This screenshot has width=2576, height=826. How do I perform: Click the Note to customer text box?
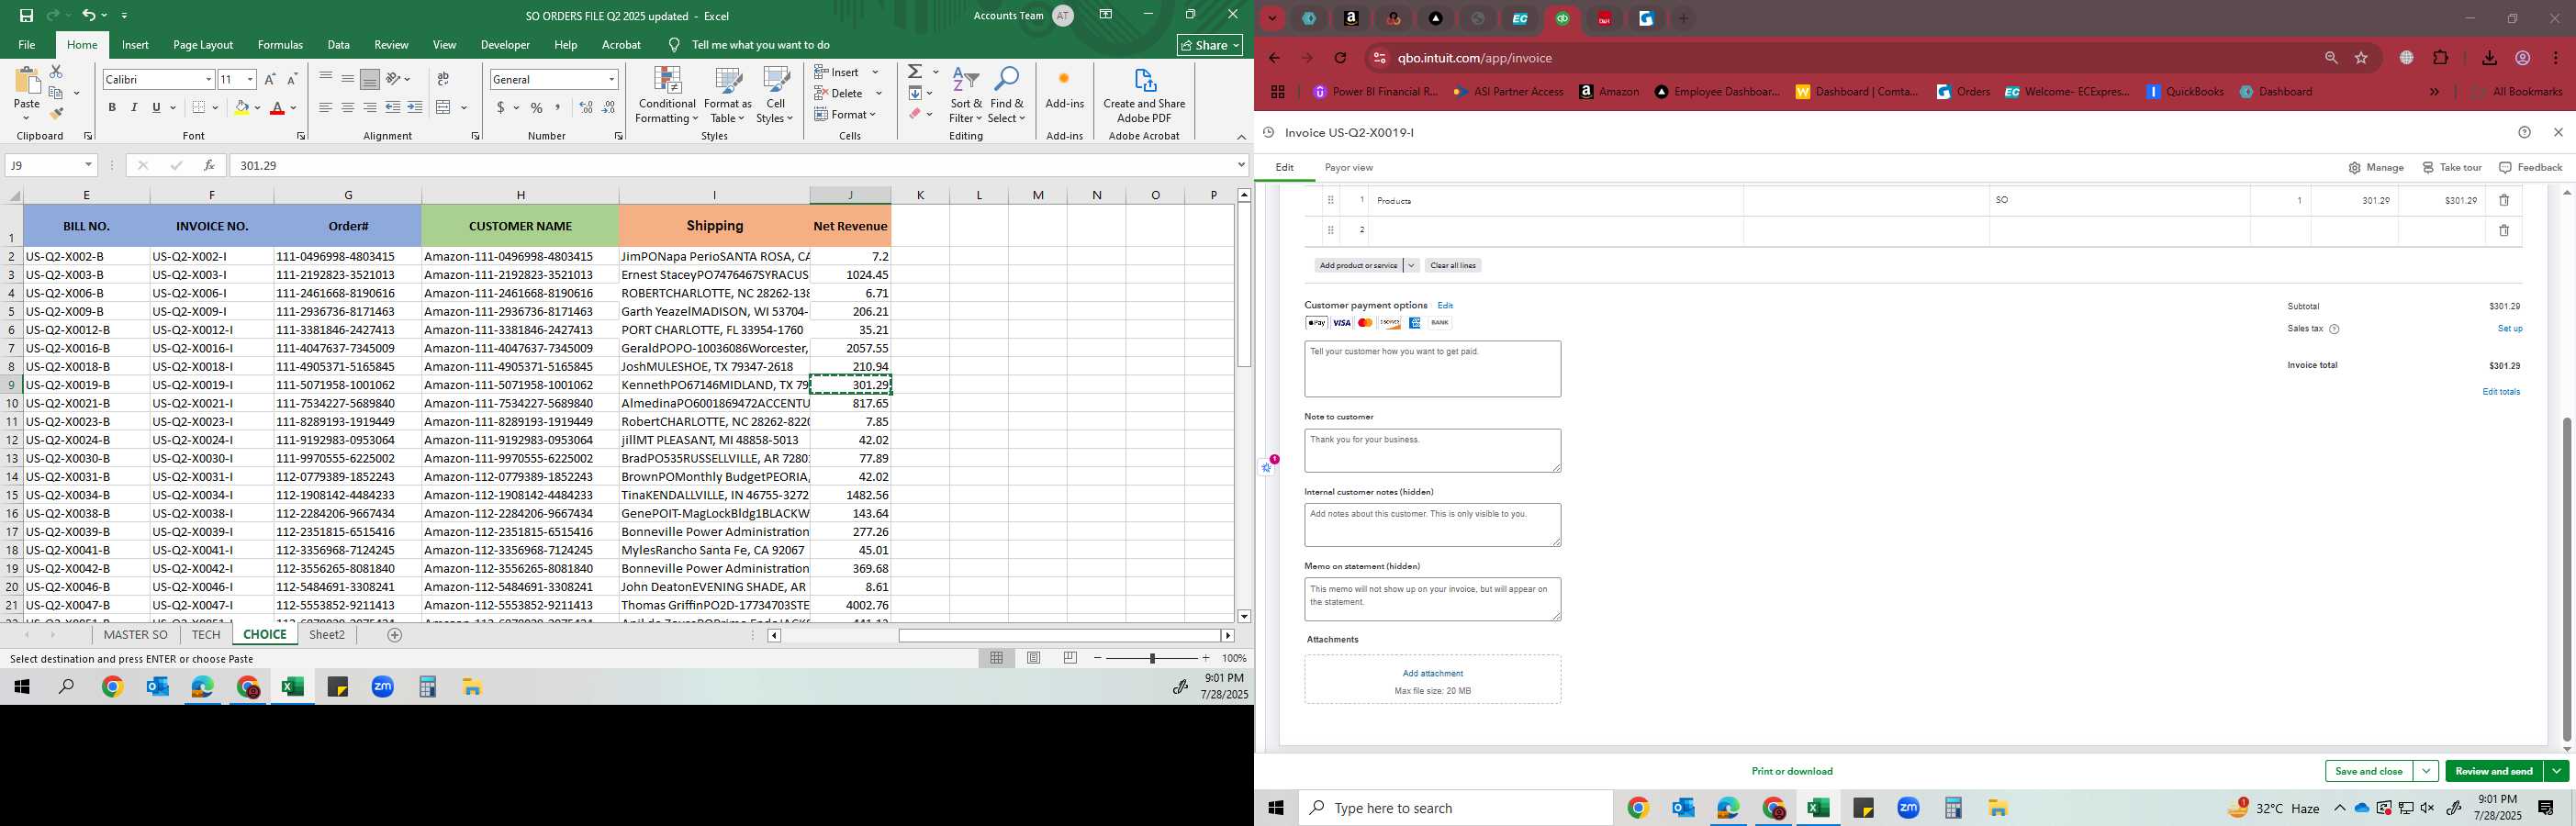point(1432,450)
